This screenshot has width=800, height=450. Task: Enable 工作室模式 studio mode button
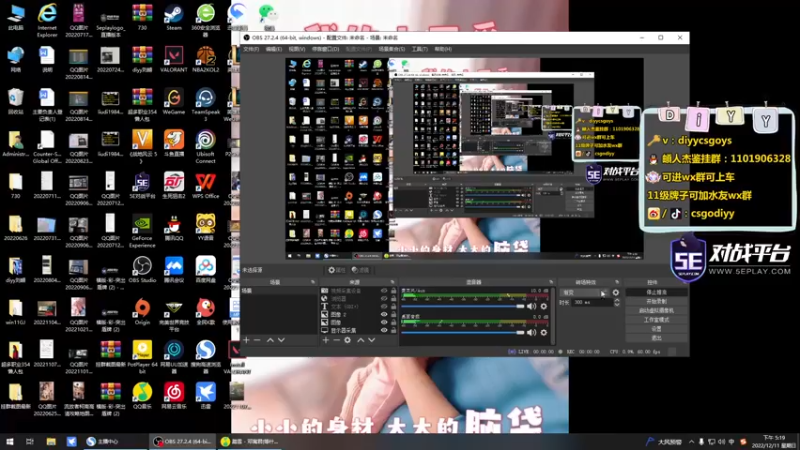[x=657, y=320]
